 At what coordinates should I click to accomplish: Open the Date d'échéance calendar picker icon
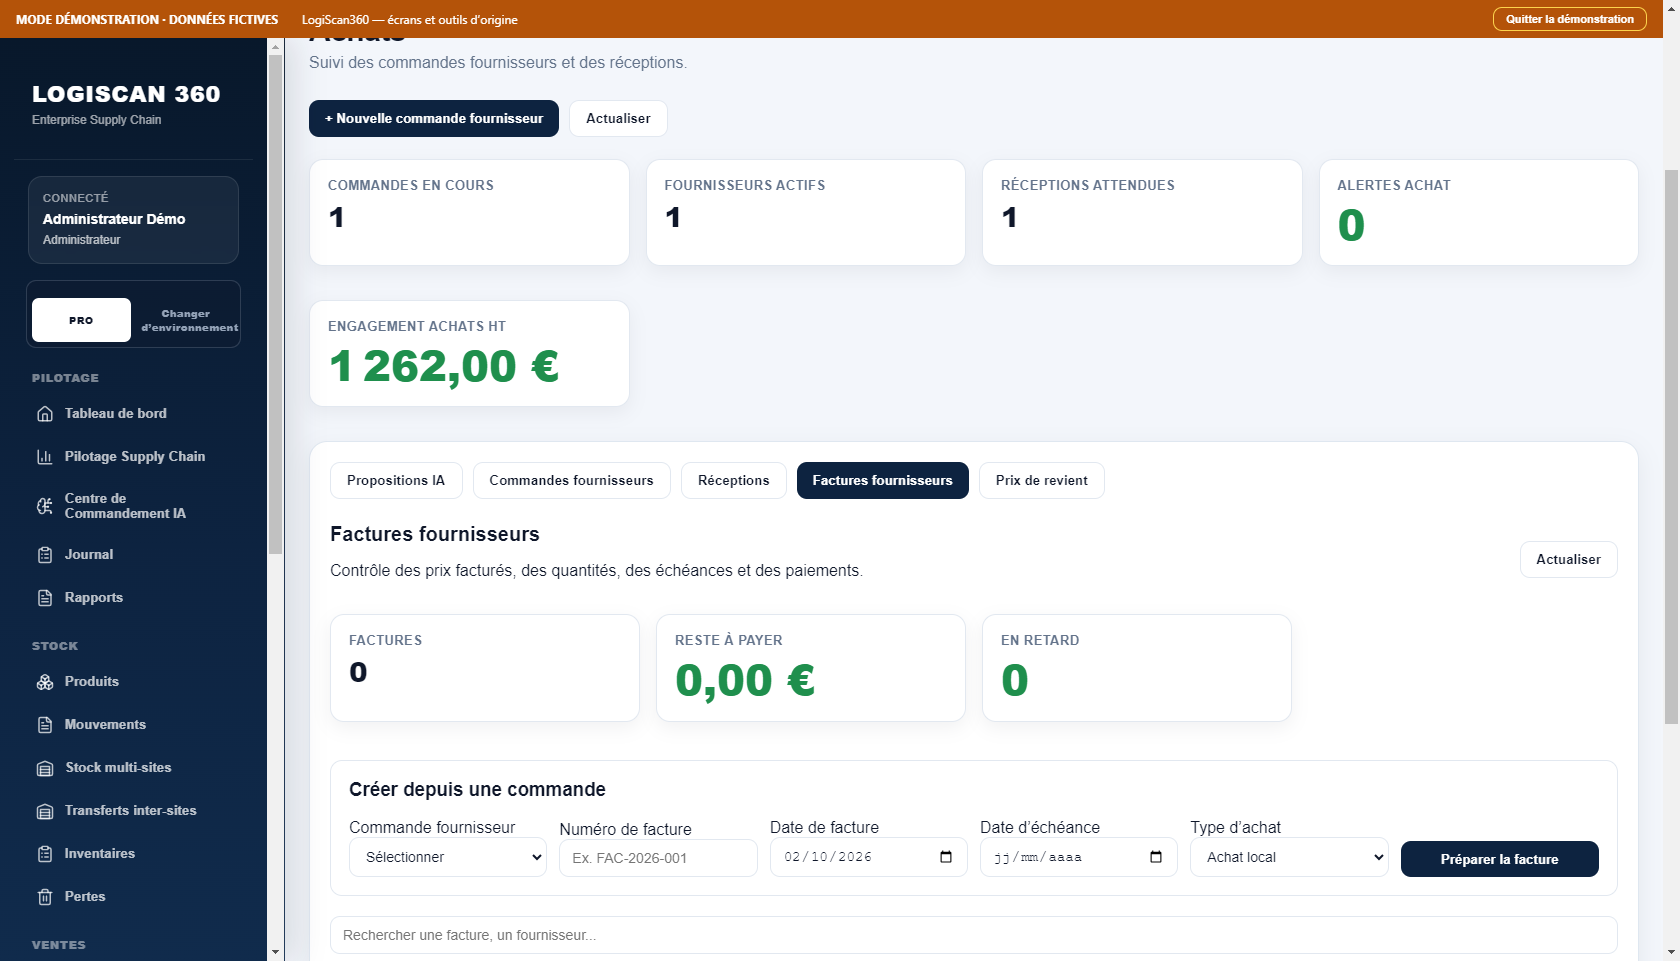(x=1156, y=857)
